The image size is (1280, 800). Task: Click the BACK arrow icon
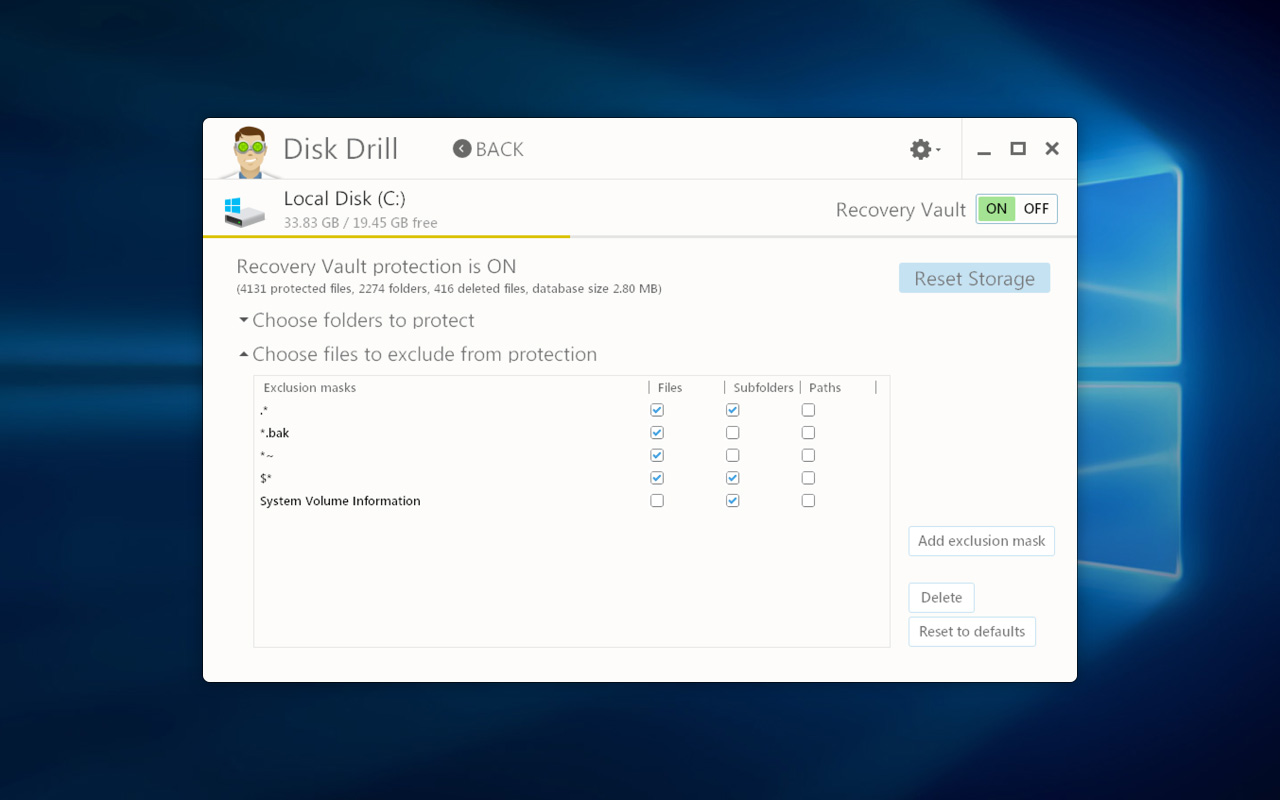pyautogui.click(x=462, y=149)
